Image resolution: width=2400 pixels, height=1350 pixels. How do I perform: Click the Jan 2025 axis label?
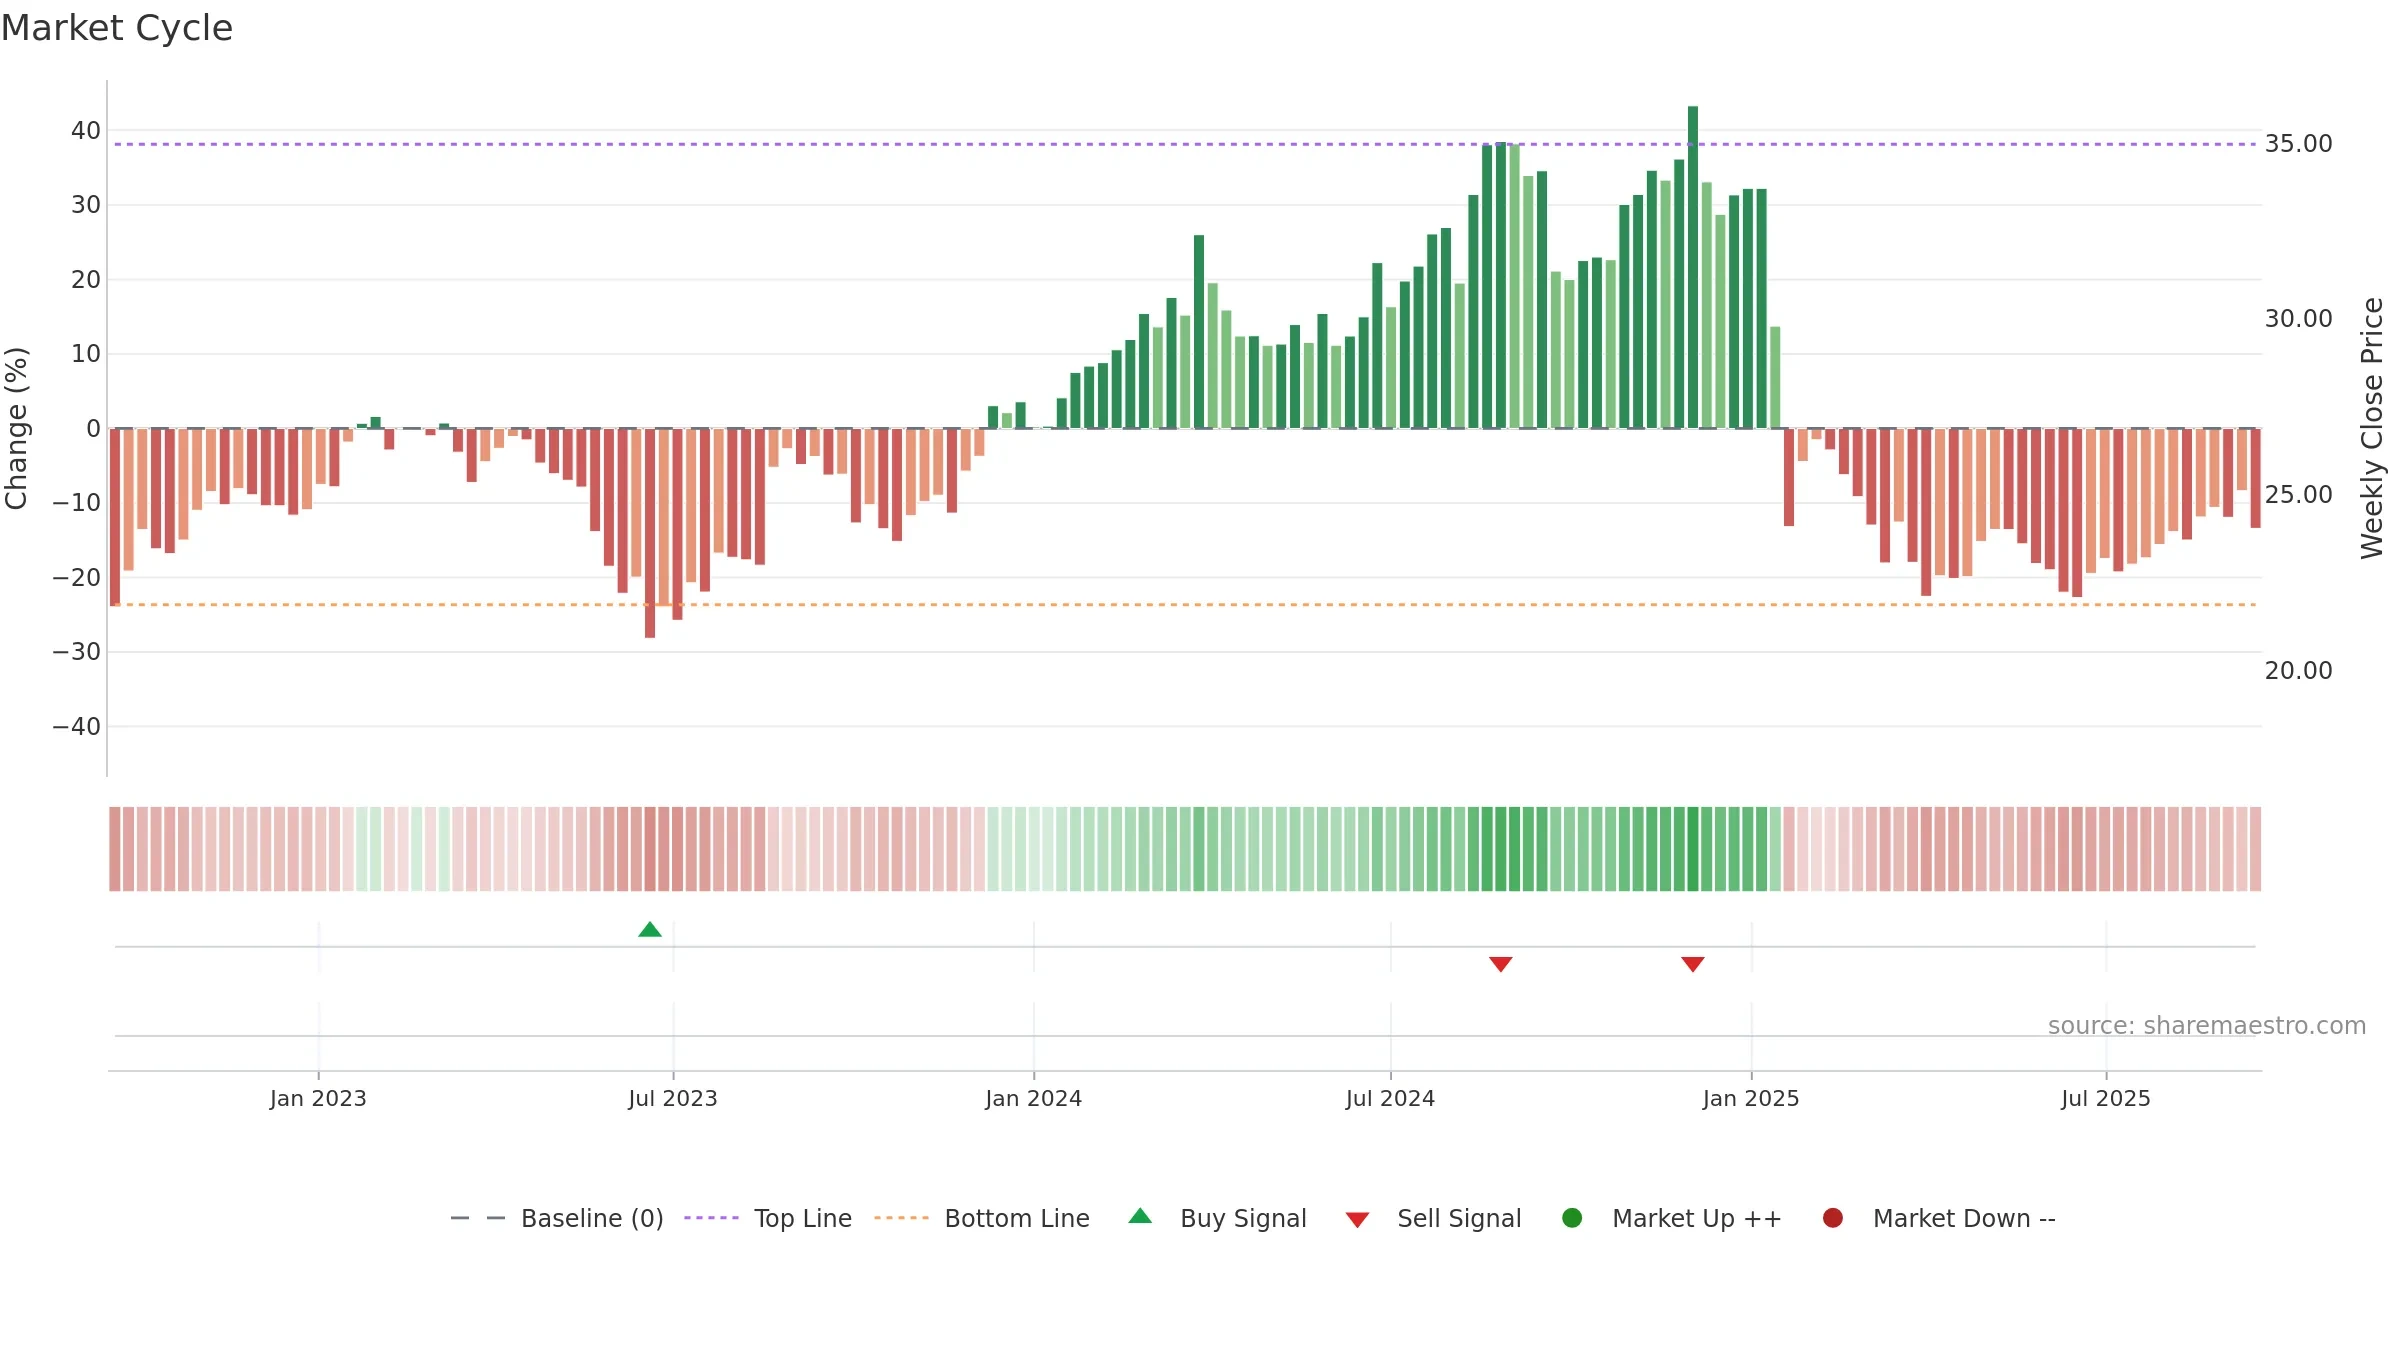tap(1751, 1098)
